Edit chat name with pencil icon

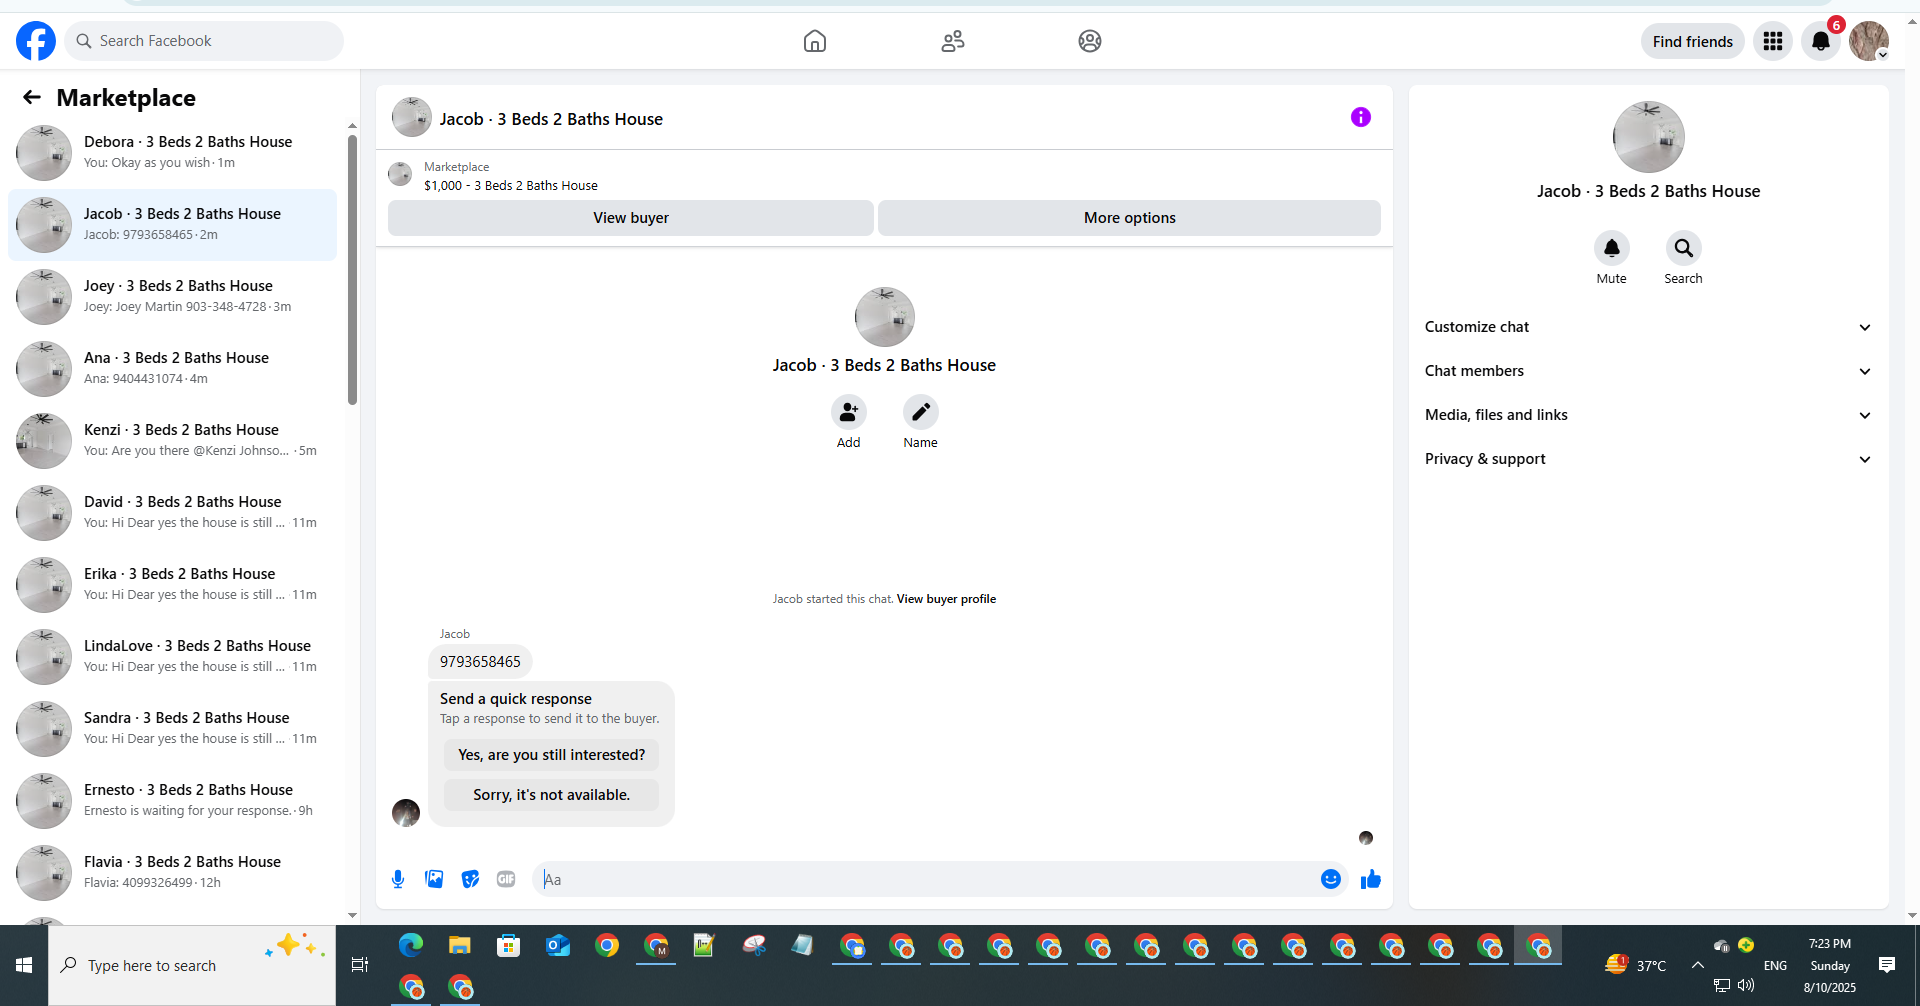[921, 412]
